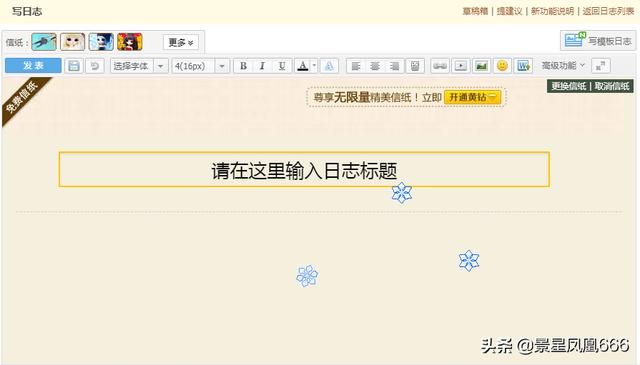
Task: Toggle bold formatting
Action: click(x=243, y=66)
